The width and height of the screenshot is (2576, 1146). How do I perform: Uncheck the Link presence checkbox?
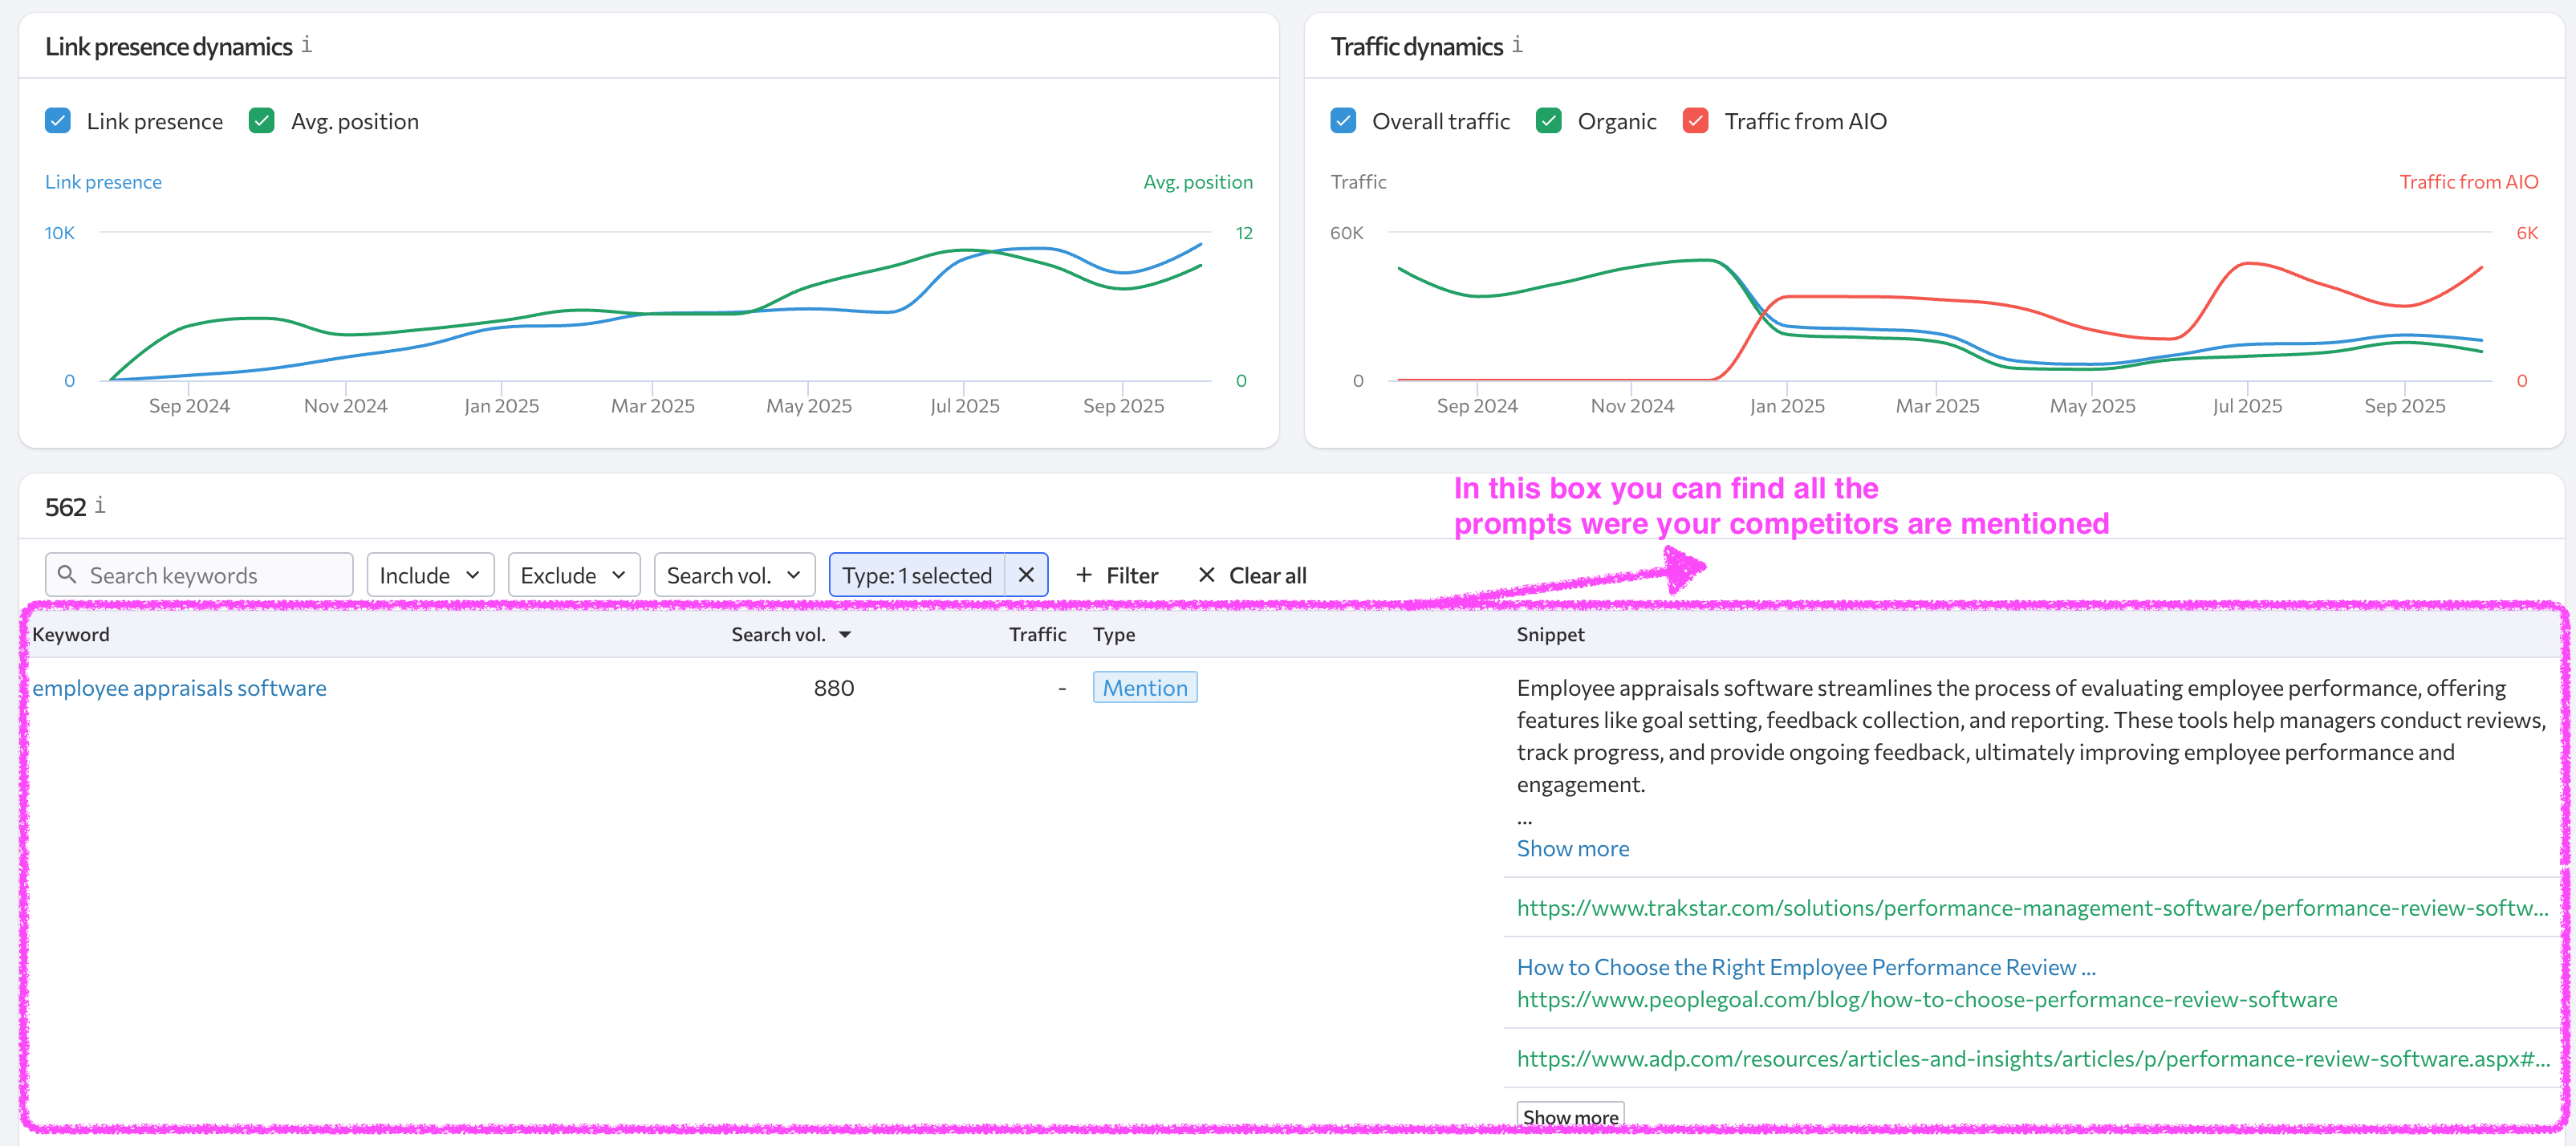[x=58, y=121]
